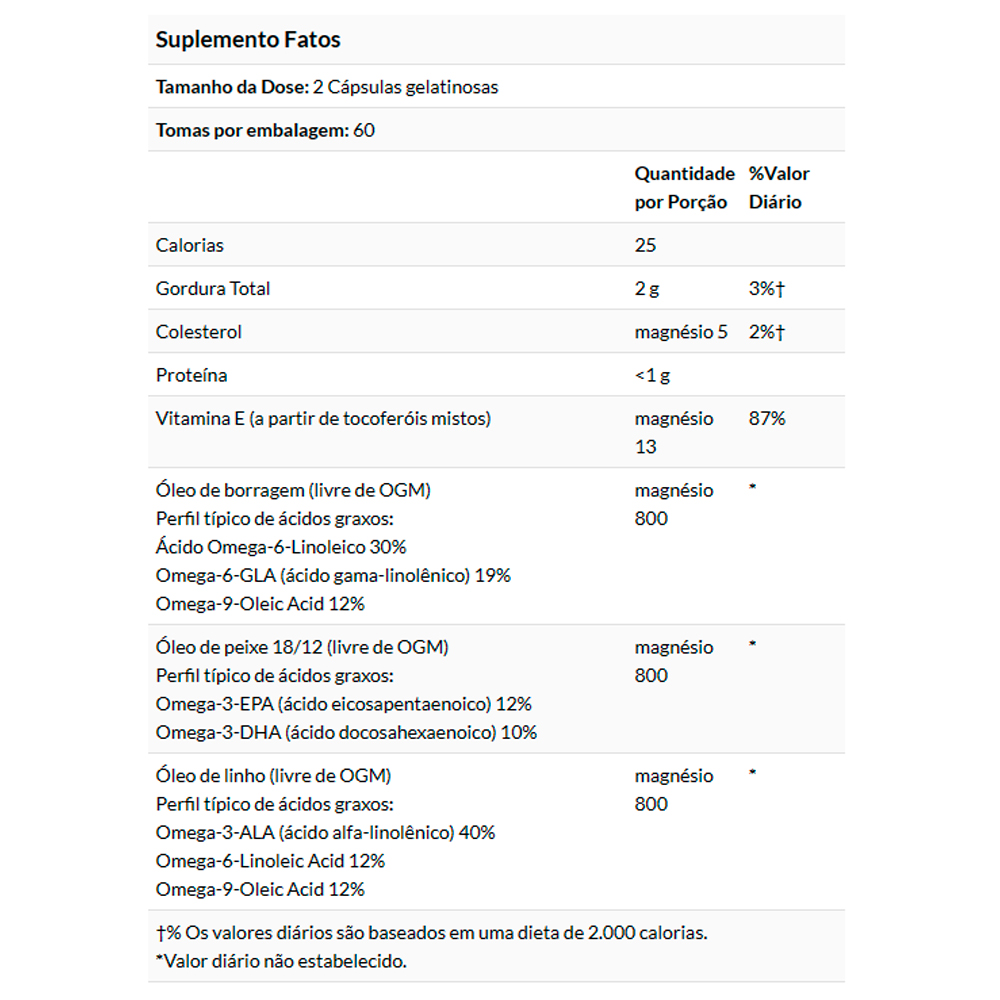Click the Valor diário não estabelecido footnote
The image size is (1000, 1000).
coord(281,961)
